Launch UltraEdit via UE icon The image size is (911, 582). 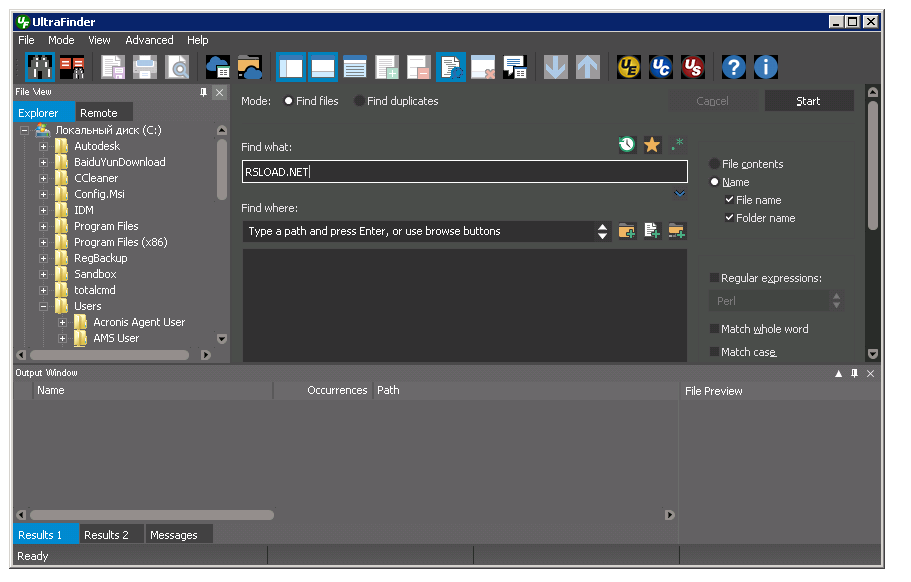[629, 67]
